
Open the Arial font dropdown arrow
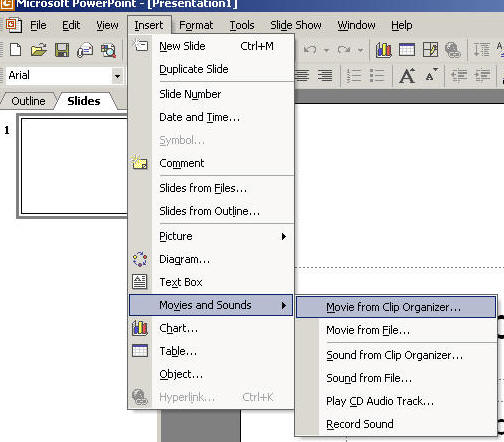pyautogui.click(x=117, y=76)
